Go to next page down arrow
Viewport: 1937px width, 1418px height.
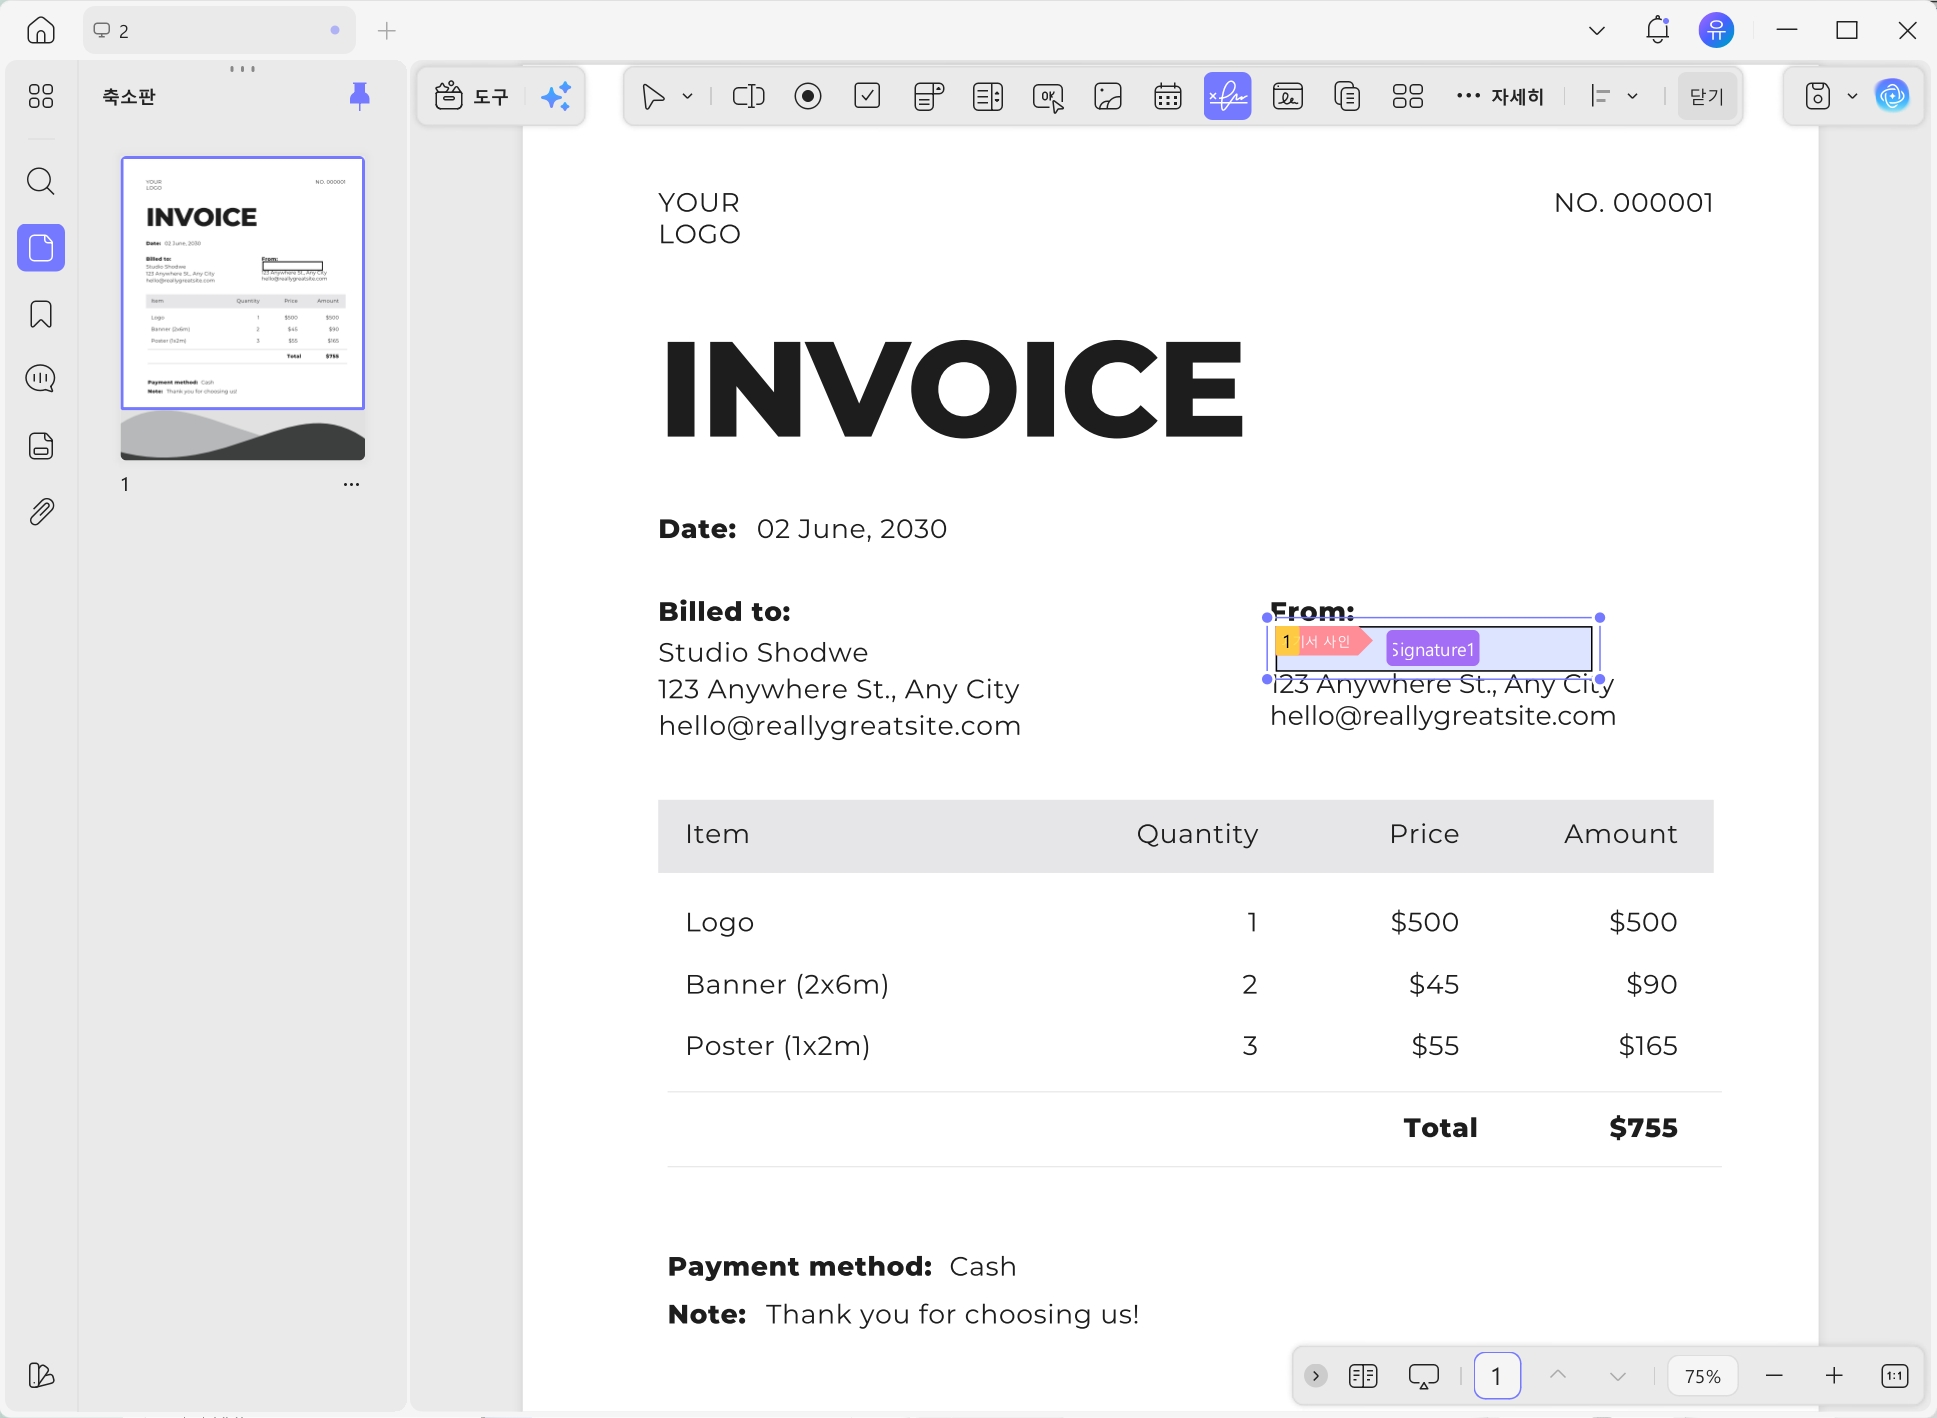coord(1618,1376)
